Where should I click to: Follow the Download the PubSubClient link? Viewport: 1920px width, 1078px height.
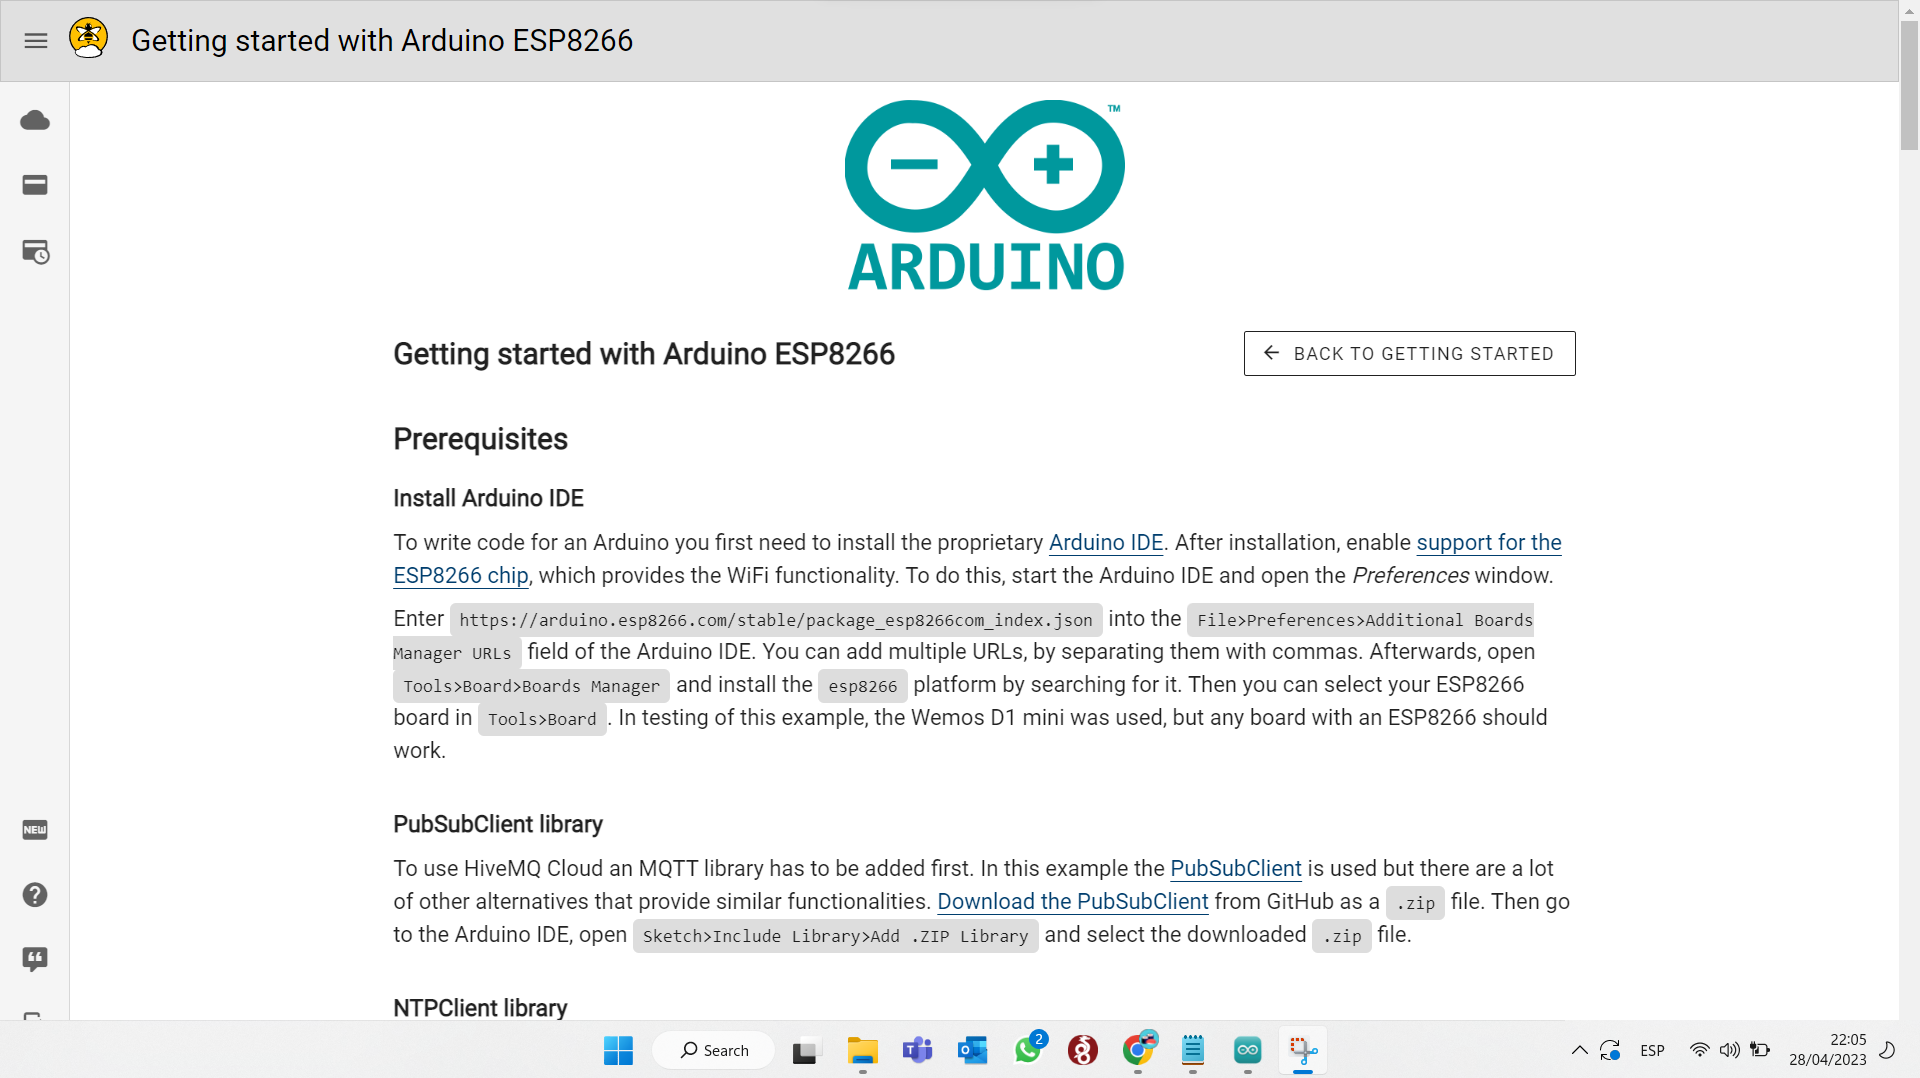point(1073,901)
